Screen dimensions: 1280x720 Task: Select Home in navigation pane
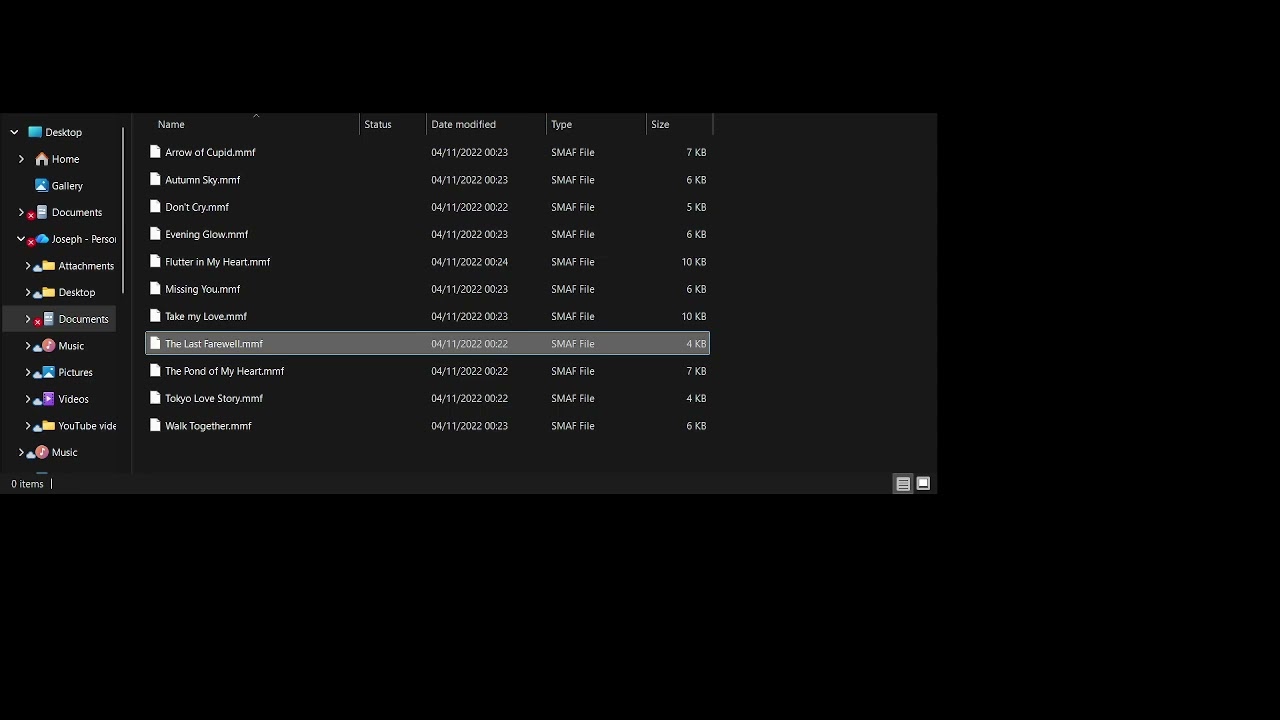tap(65, 159)
